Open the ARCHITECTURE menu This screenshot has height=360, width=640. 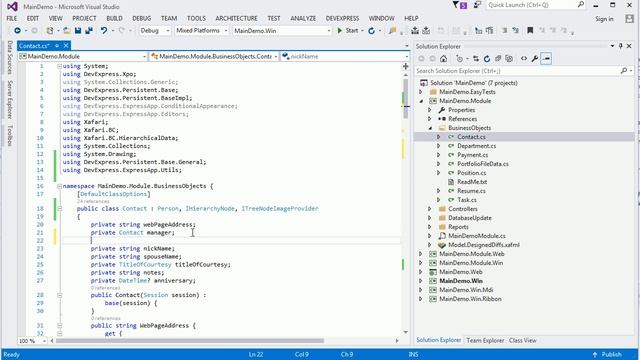[x=236, y=18]
